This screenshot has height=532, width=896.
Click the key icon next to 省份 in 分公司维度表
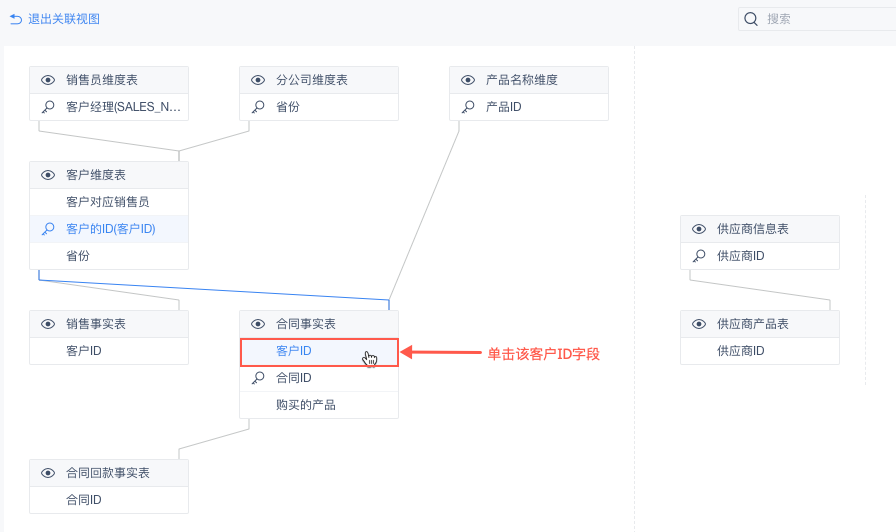coord(258,107)
